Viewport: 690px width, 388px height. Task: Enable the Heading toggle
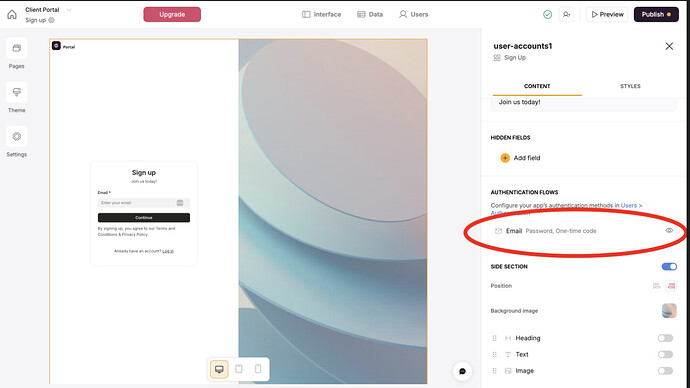point(665,338)
